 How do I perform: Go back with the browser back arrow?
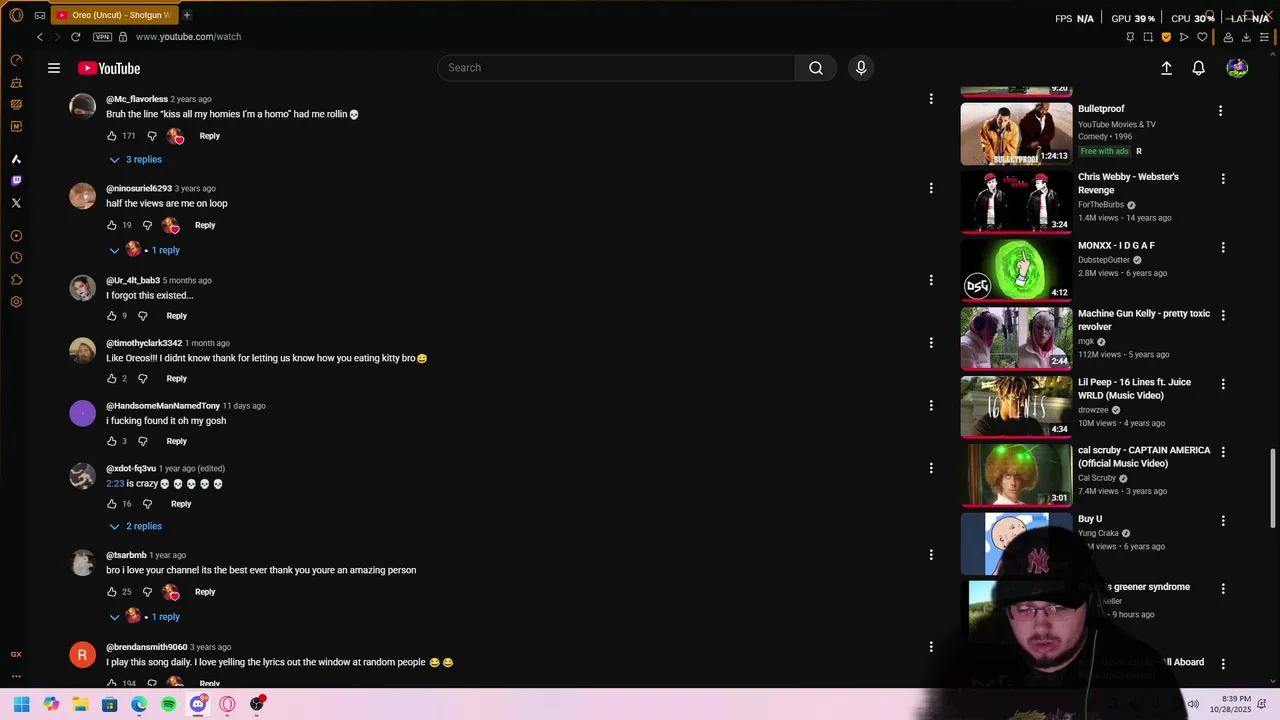(x=40, y=37)
